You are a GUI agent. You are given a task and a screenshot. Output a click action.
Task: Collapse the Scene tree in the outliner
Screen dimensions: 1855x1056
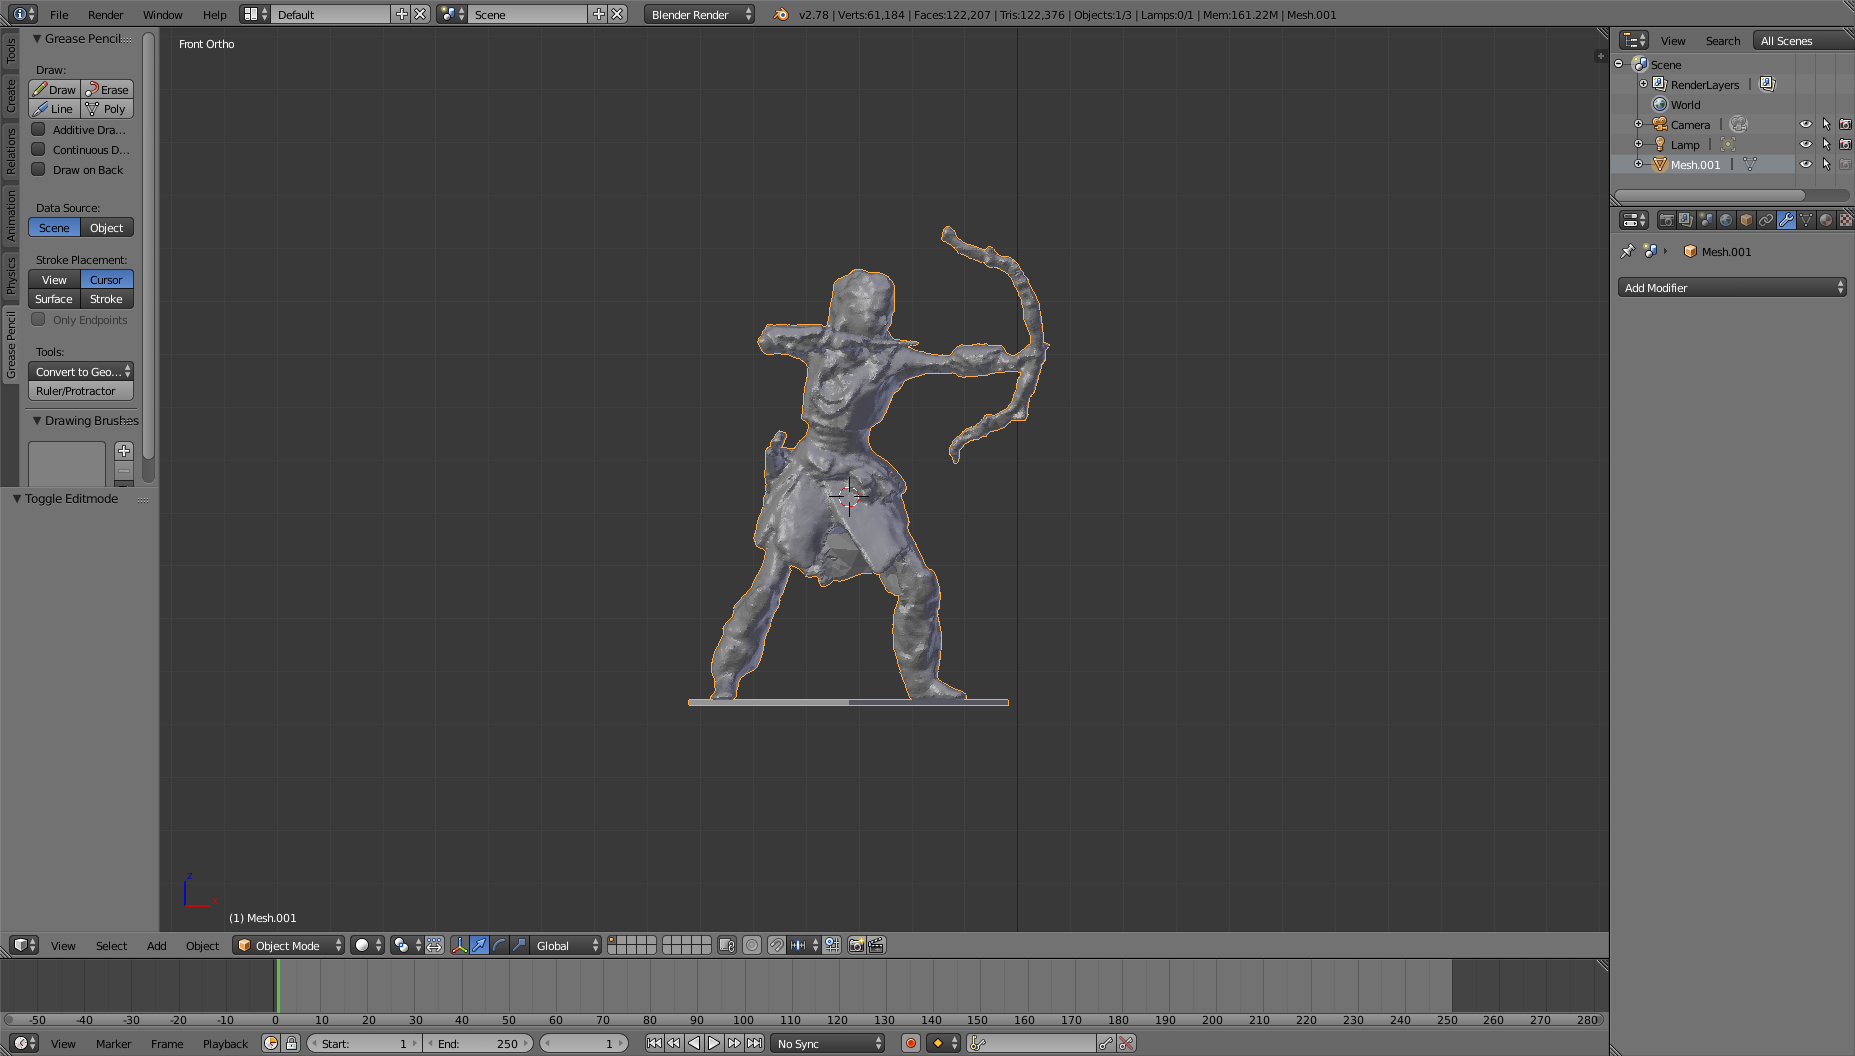pyautogui.click(x=1619, y=64)
